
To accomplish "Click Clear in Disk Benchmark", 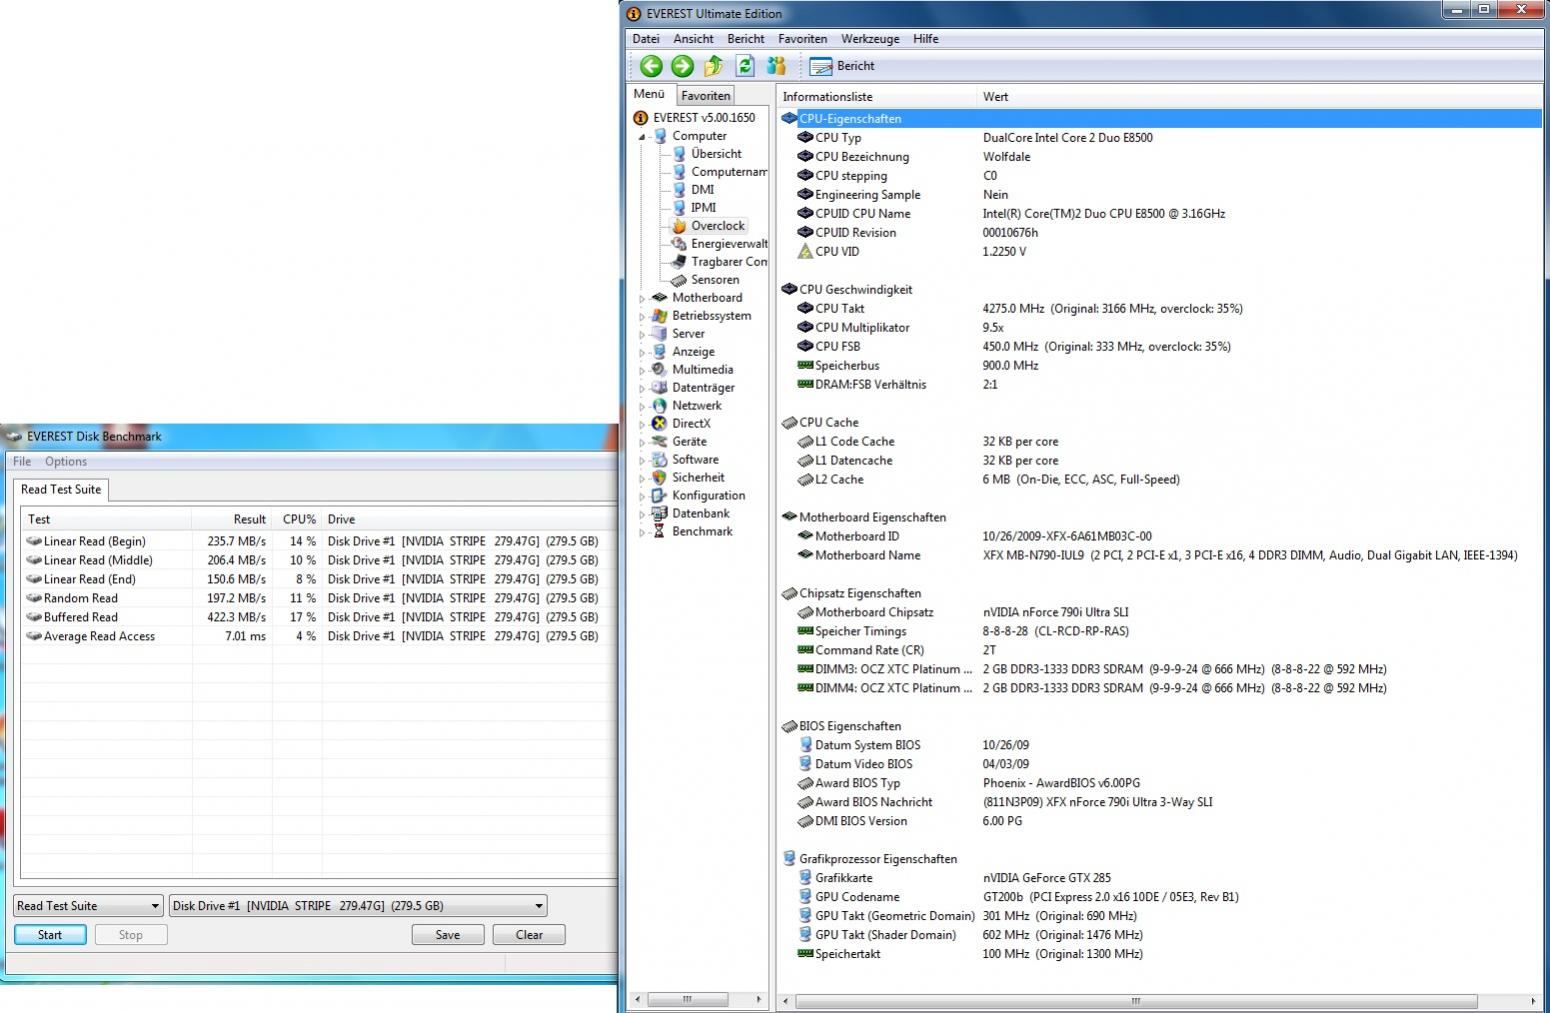I will [x=529, y=935].
